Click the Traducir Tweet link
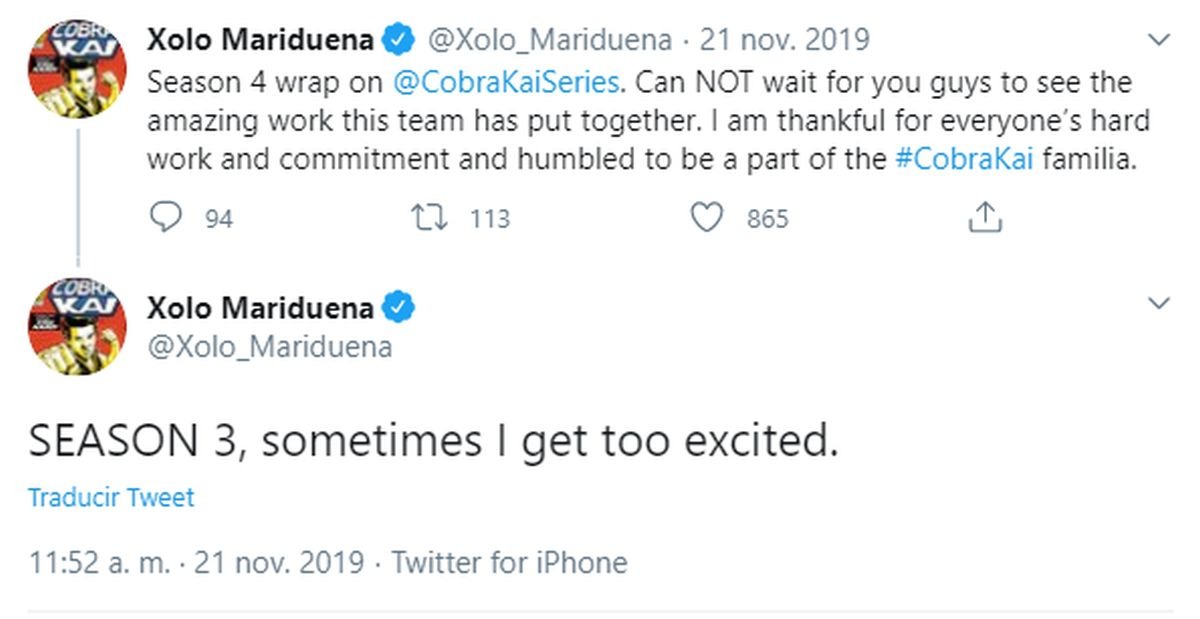Viewport: 1200px width, 619px height. [111, 497]
